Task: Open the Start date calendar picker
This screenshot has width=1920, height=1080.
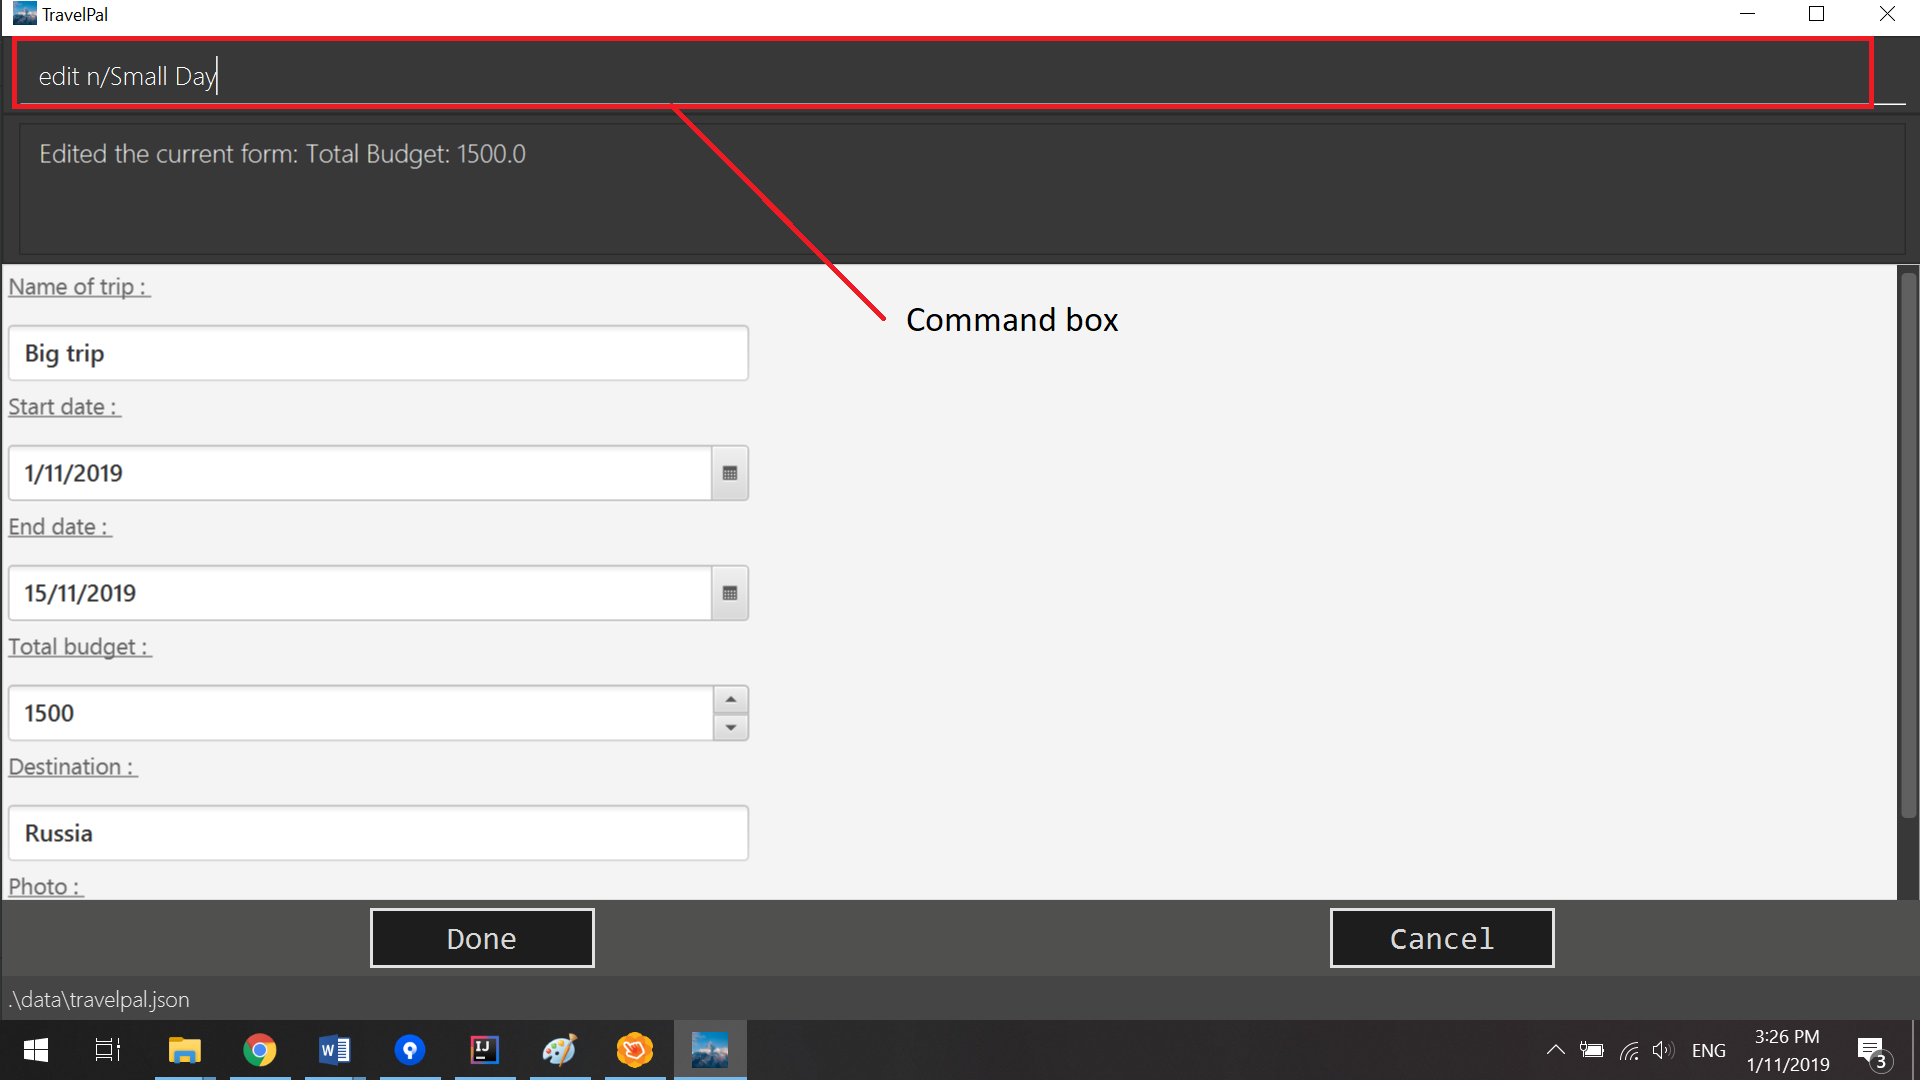Action: (x=730, y=473)
